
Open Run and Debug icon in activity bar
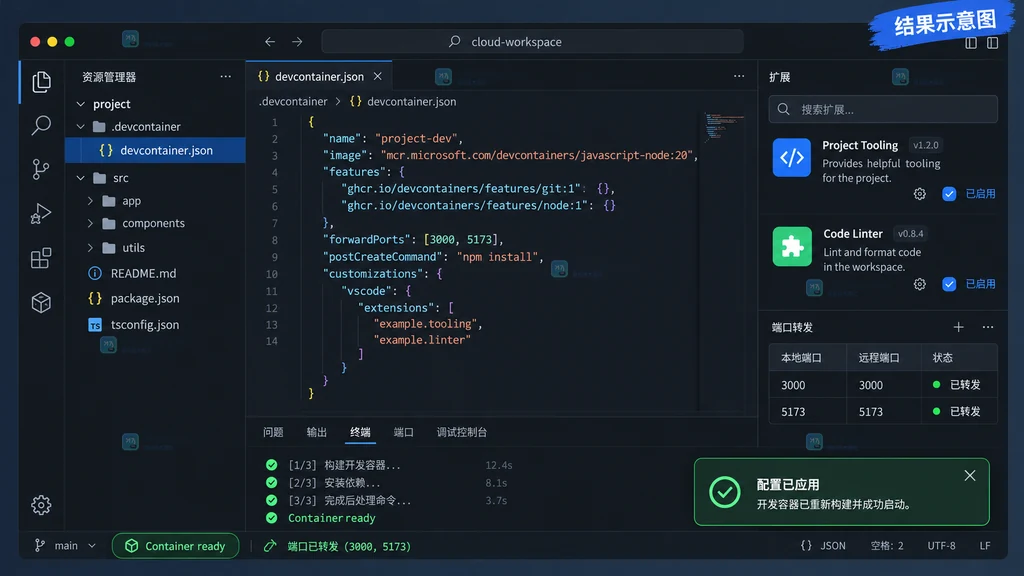coord(41,214)
